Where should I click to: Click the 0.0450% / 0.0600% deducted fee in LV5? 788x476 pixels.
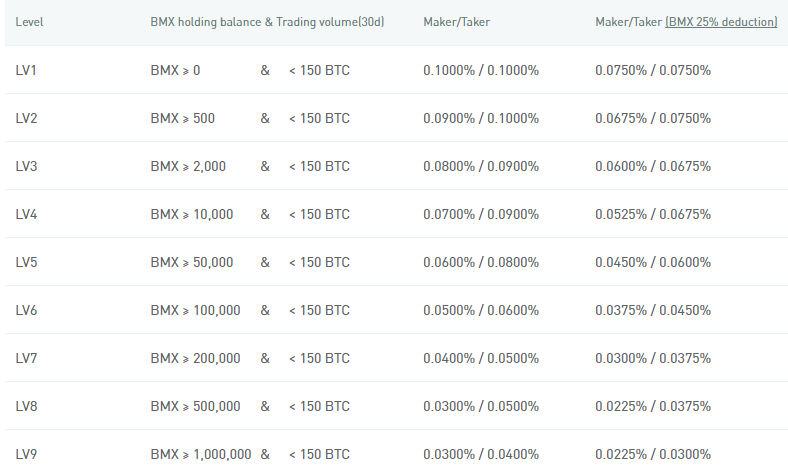tap(653, 262)
